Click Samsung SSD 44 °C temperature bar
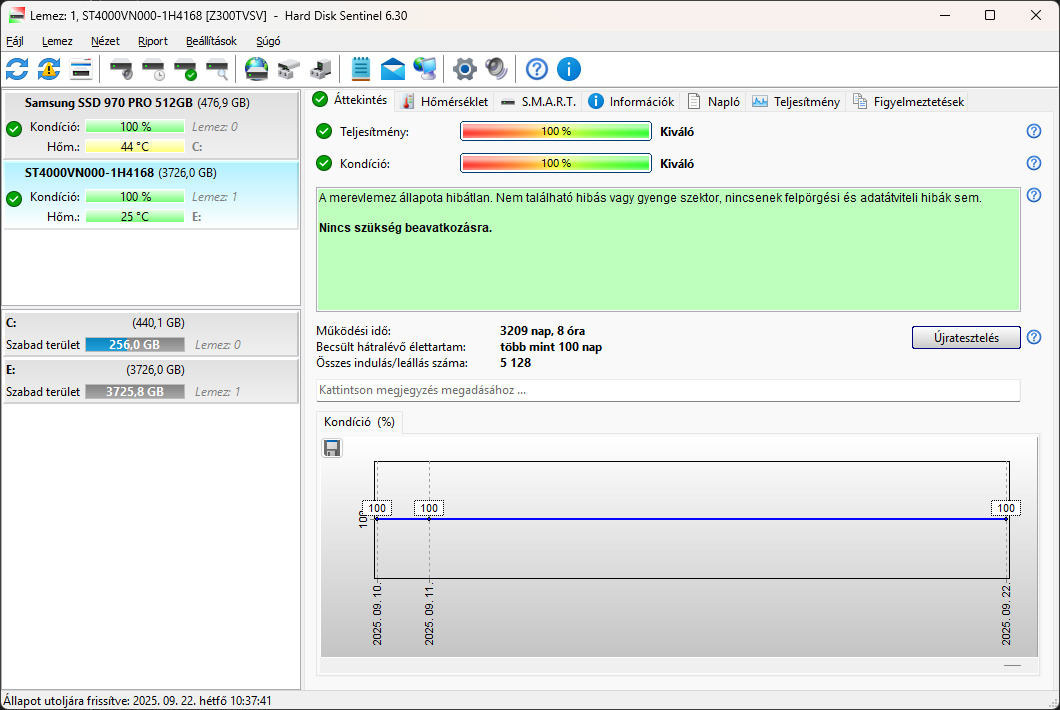 135,146
